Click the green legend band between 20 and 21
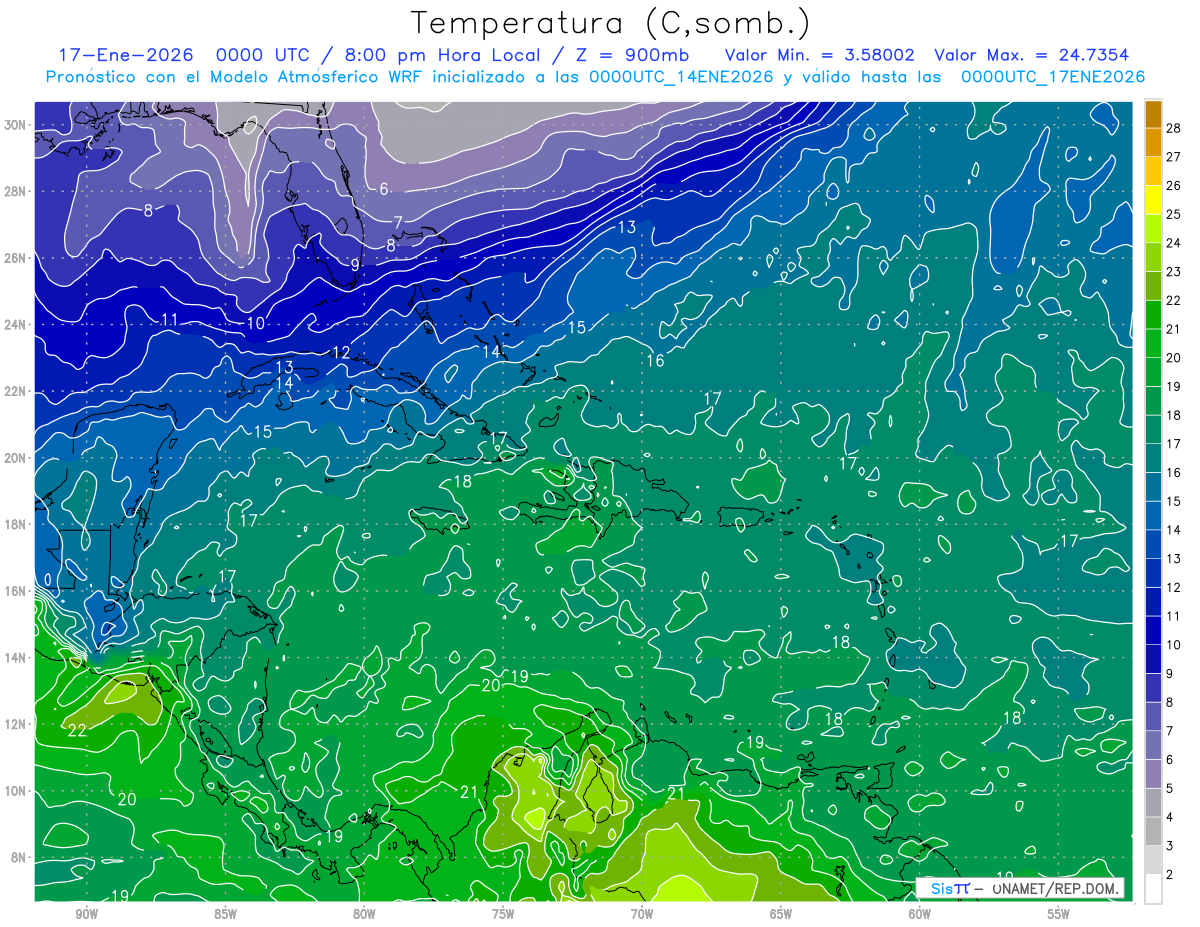The image size is (1200, 927). click(x=1153, y=343)
